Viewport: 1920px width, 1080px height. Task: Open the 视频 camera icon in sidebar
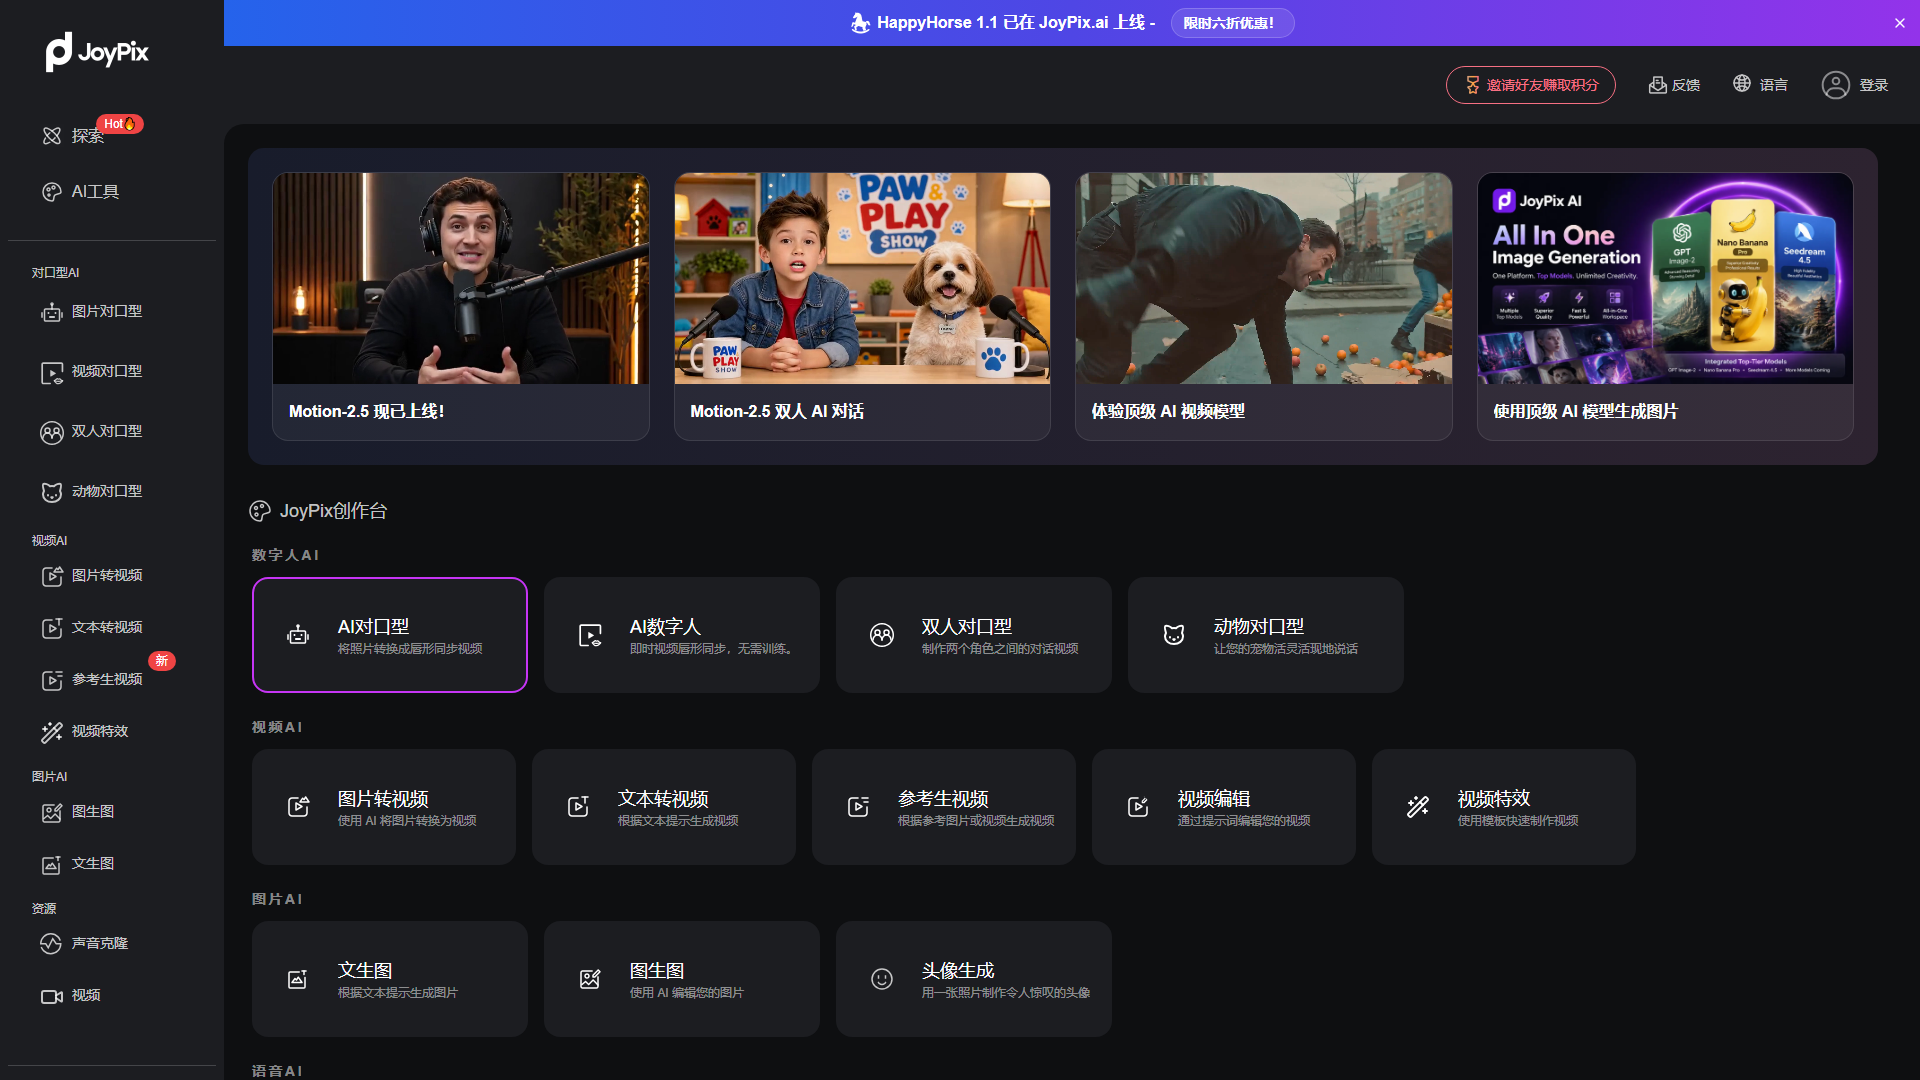tap(52, 996)
